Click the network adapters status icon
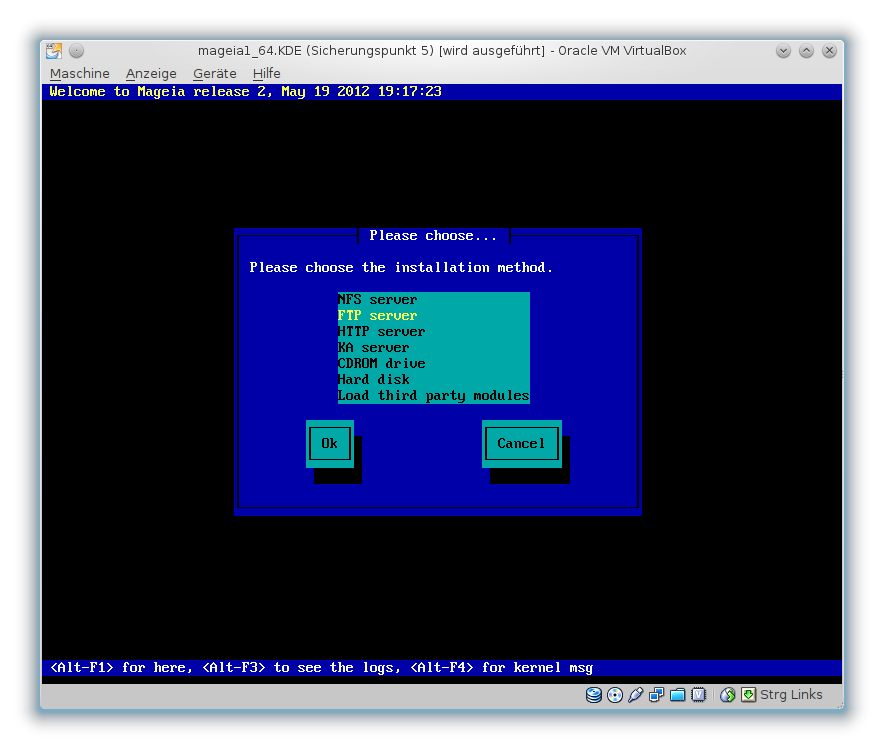The height and width of the screenshot is (749, 884). (657, 695)
